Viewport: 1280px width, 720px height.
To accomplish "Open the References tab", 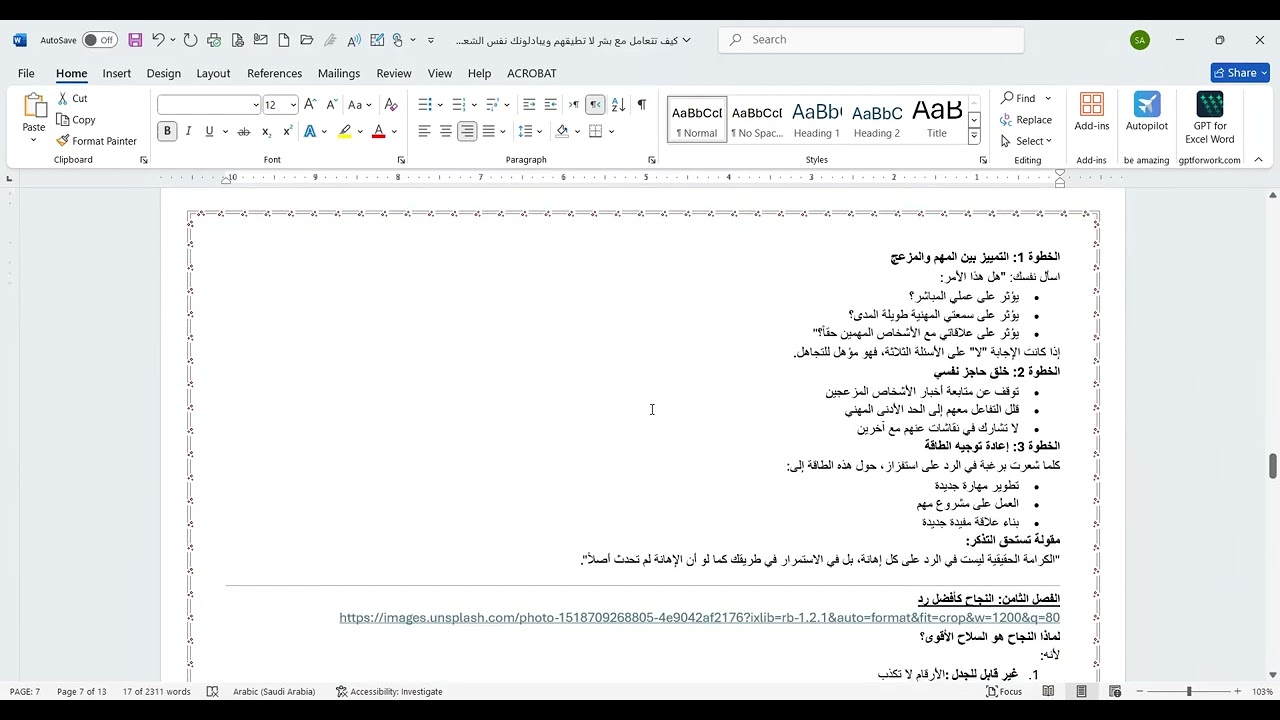I will coord(274,73).
